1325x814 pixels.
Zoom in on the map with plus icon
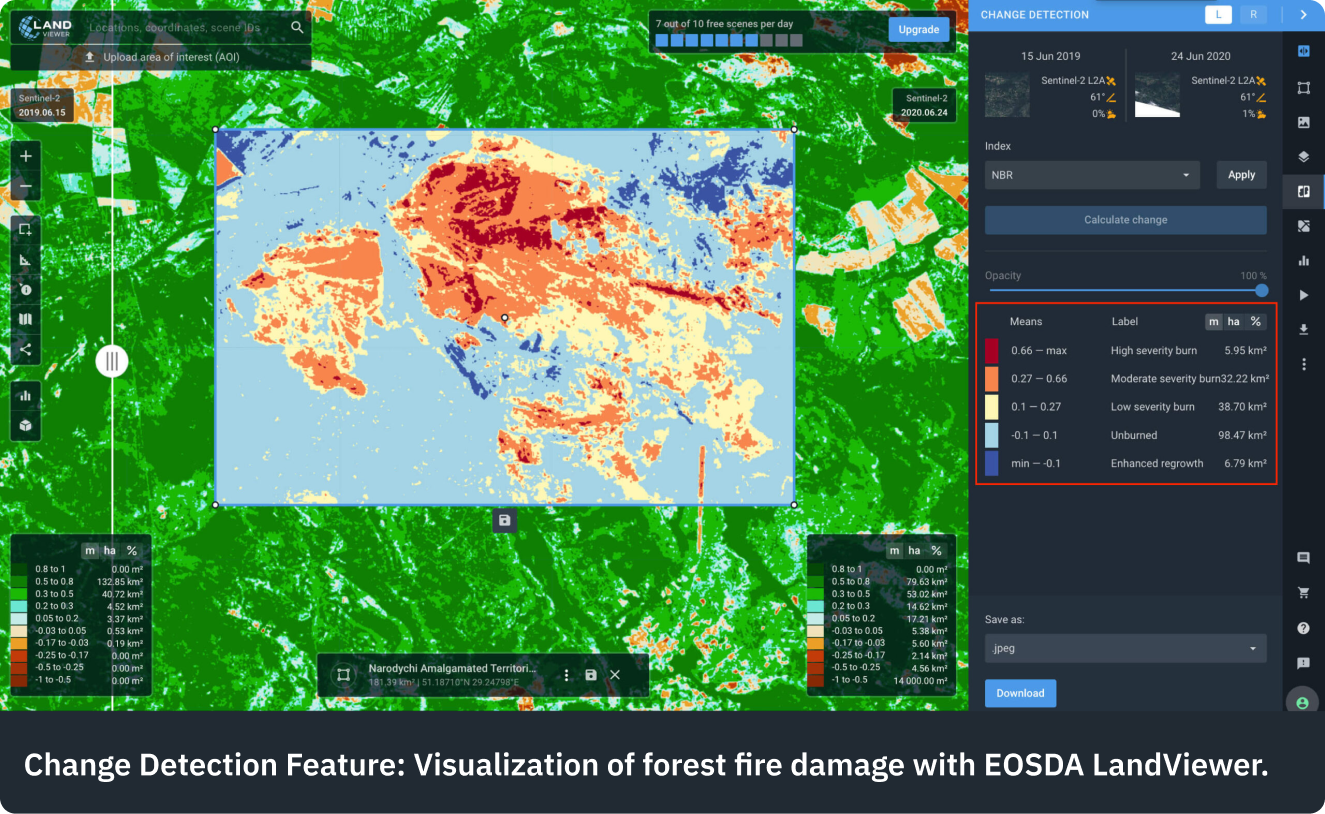(x=26, y=156)
